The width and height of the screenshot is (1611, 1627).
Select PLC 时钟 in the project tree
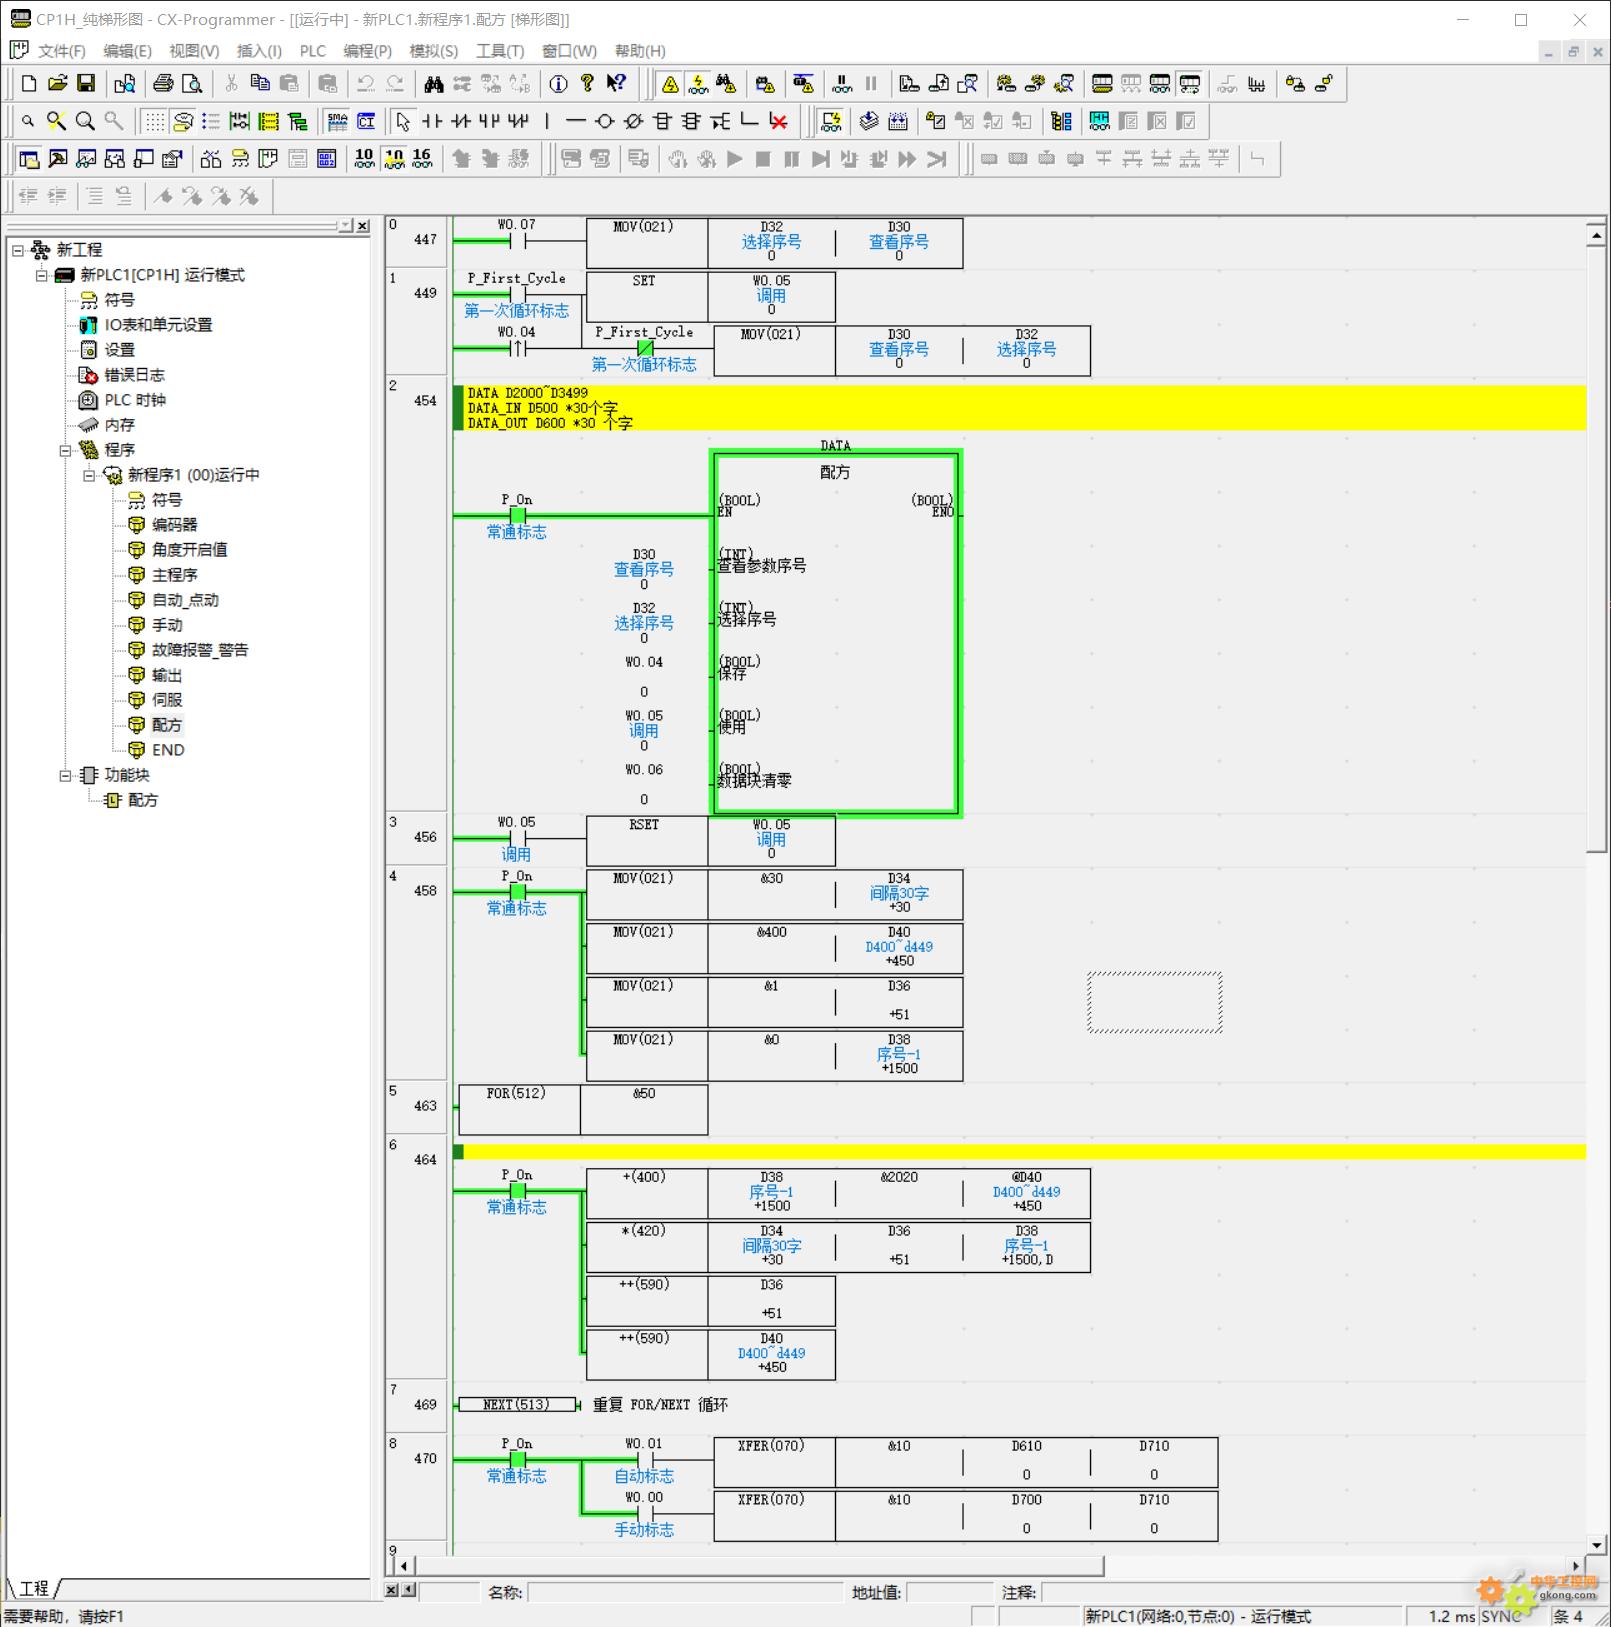(135, 400)
